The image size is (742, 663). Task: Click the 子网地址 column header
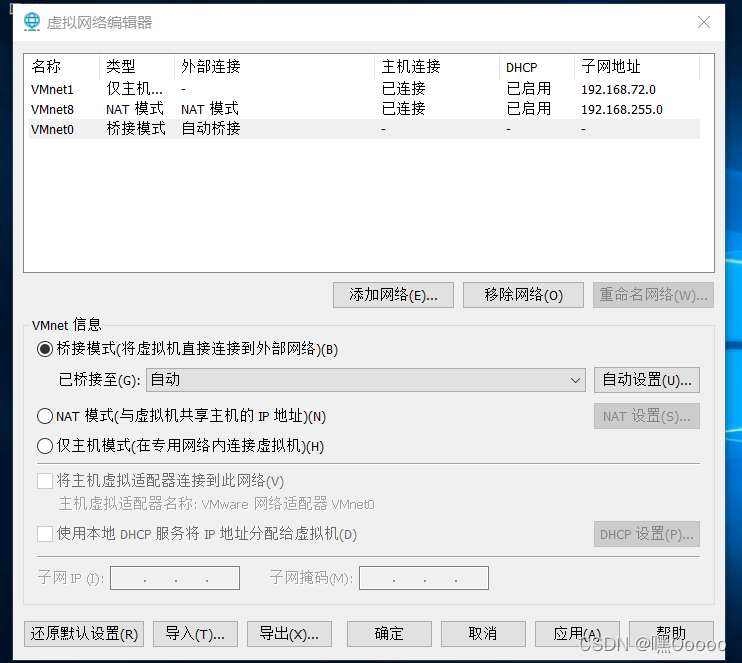[637, 67]
